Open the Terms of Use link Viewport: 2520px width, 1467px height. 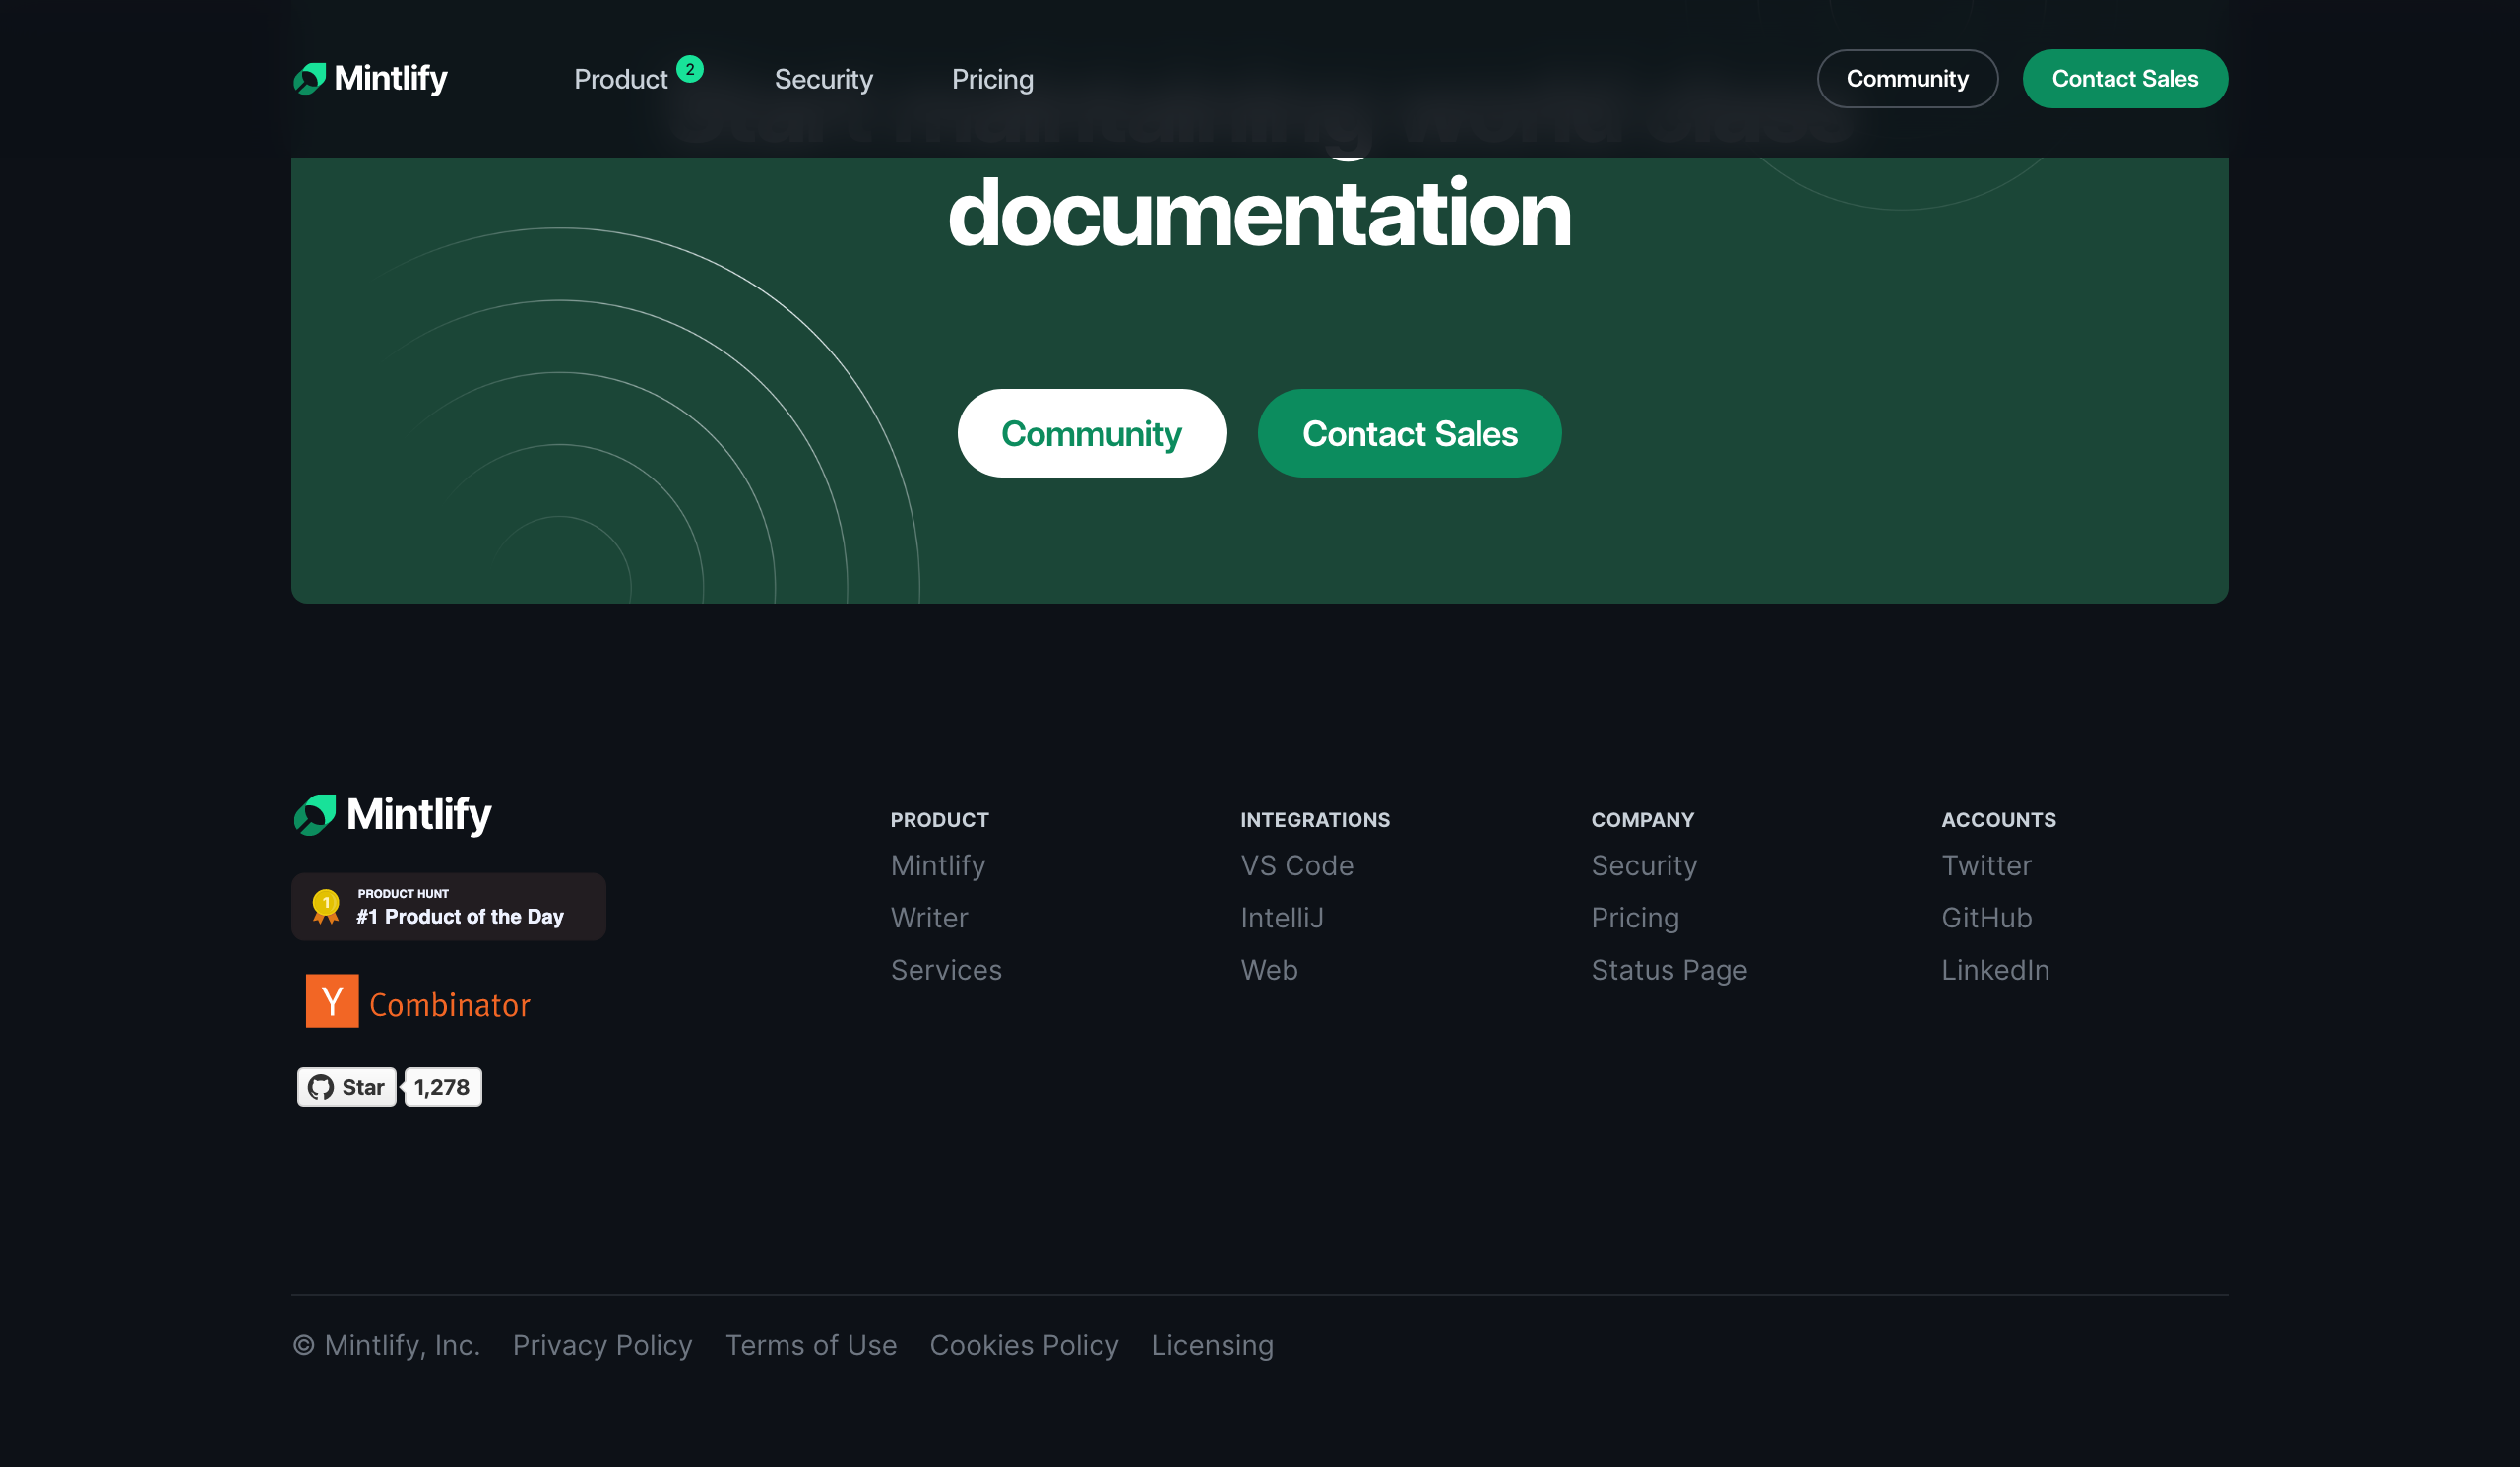pyautogui.click(x=811, y=1345)
